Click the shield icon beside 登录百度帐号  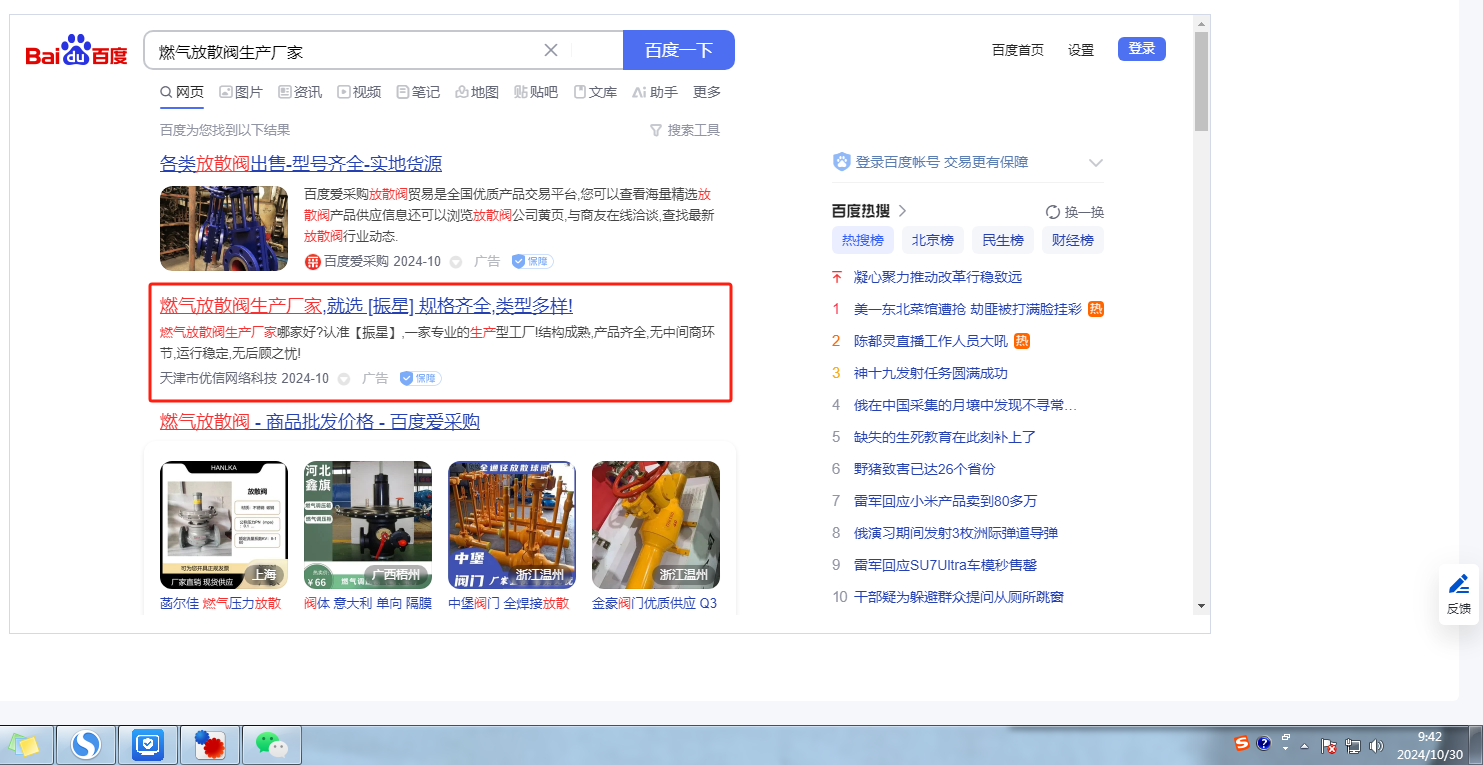tap(842, 162)
